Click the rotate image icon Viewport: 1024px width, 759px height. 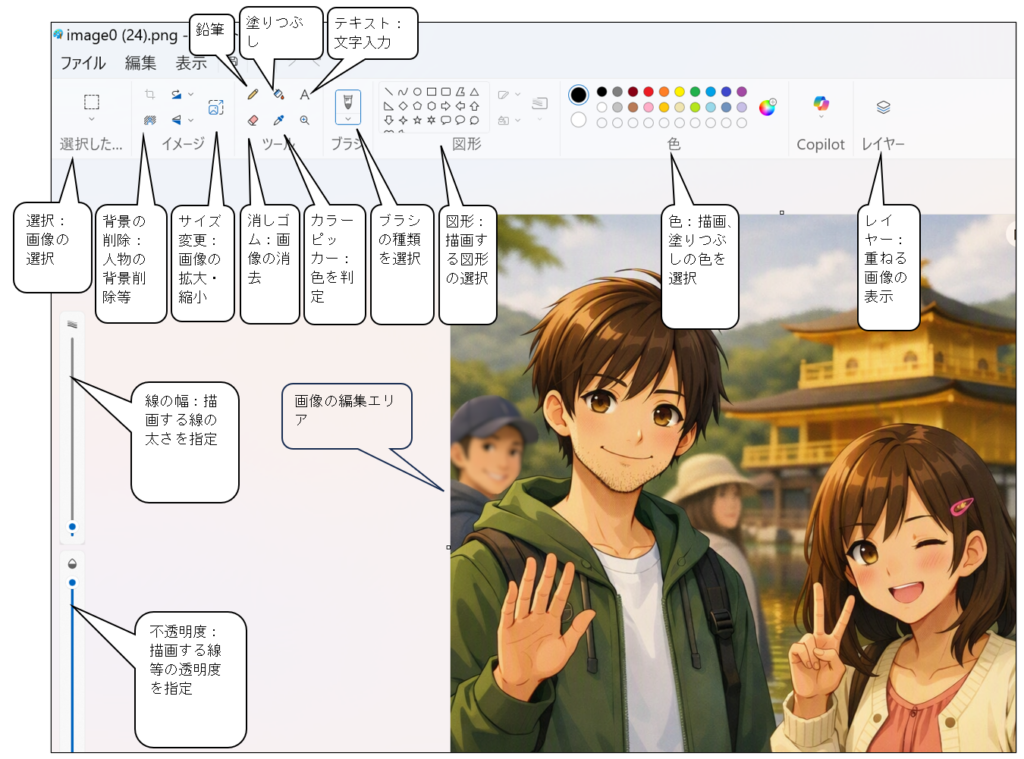176,95
